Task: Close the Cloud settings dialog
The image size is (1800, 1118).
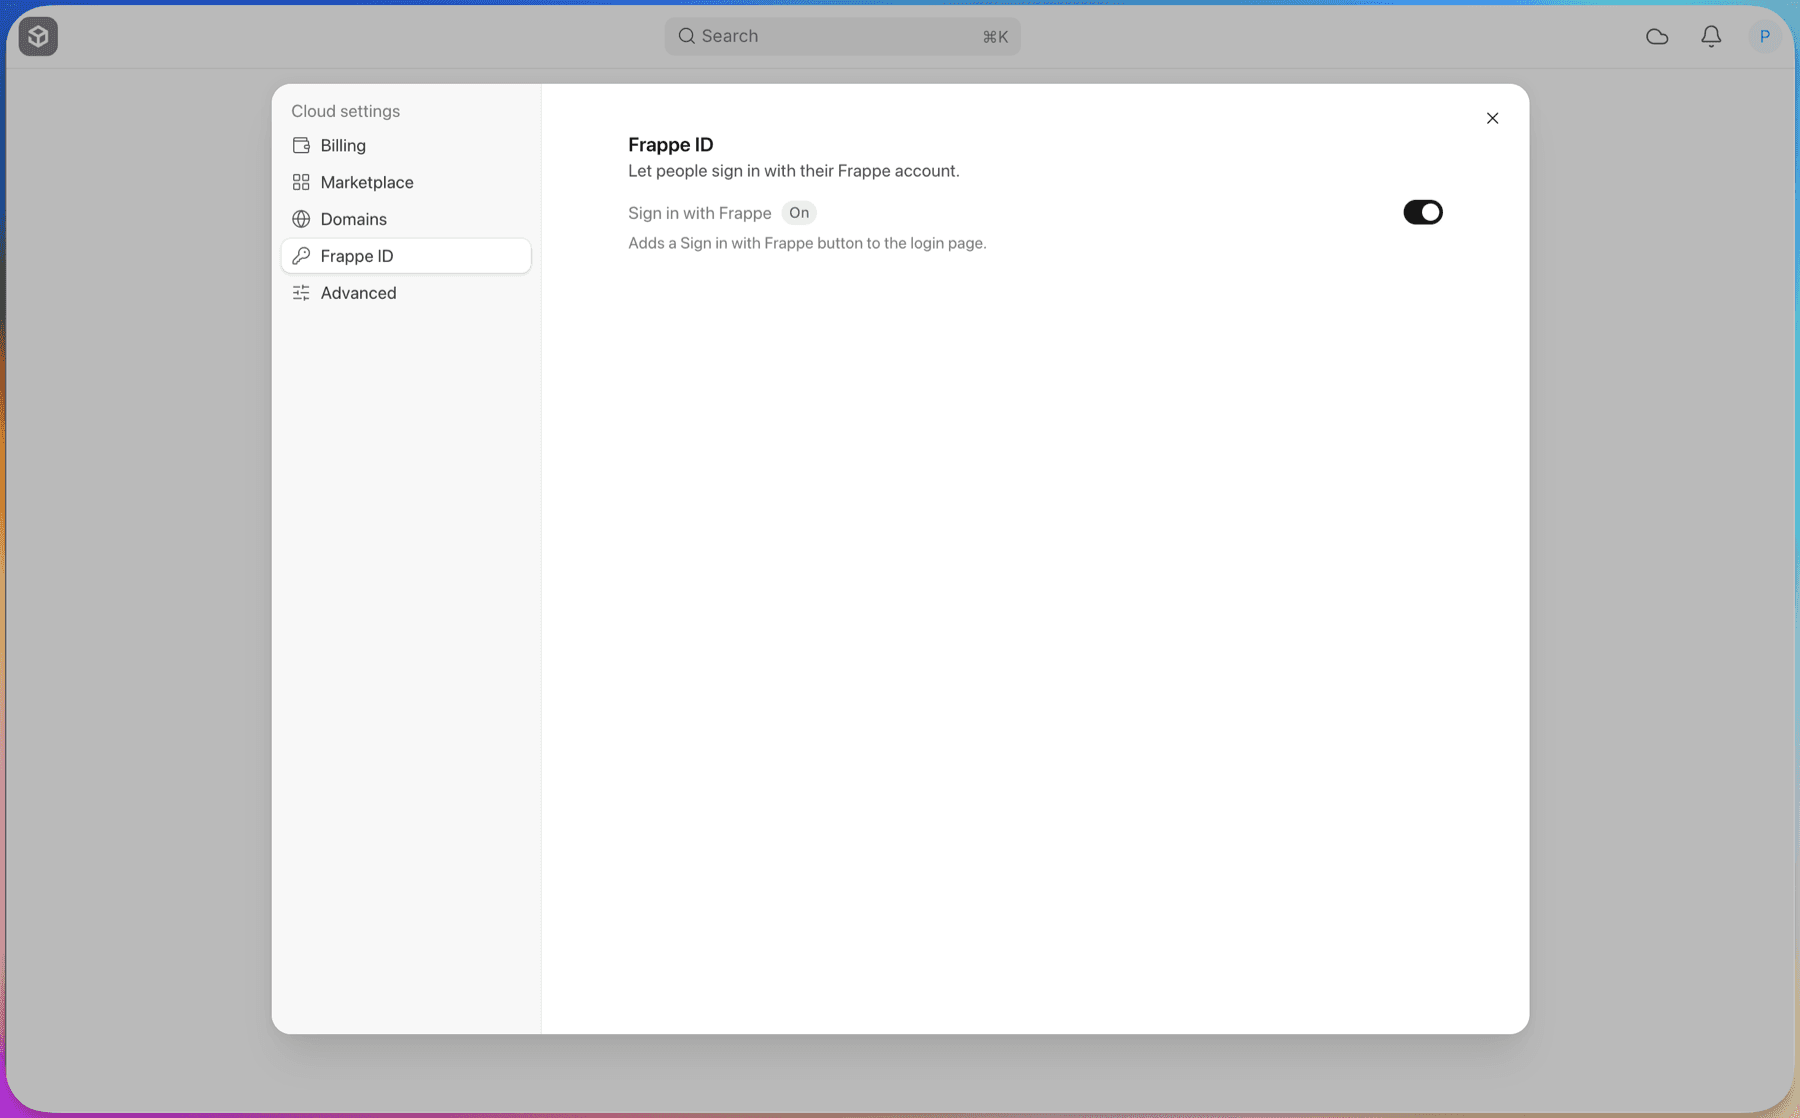Action: 1492,118
